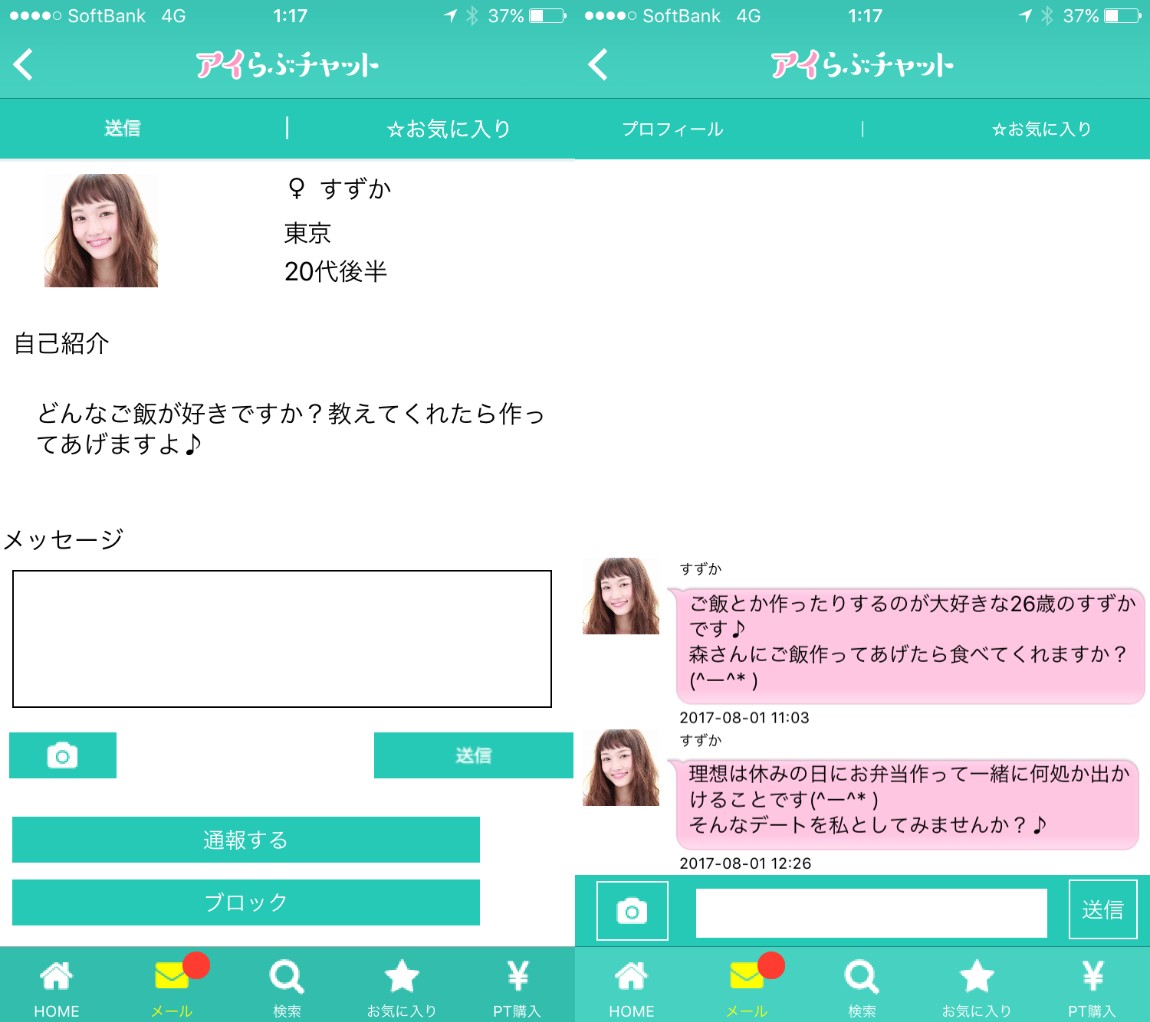Select the camera icon below the message box
This screenshot has width=1150, height=1022.
pos(62,756)
